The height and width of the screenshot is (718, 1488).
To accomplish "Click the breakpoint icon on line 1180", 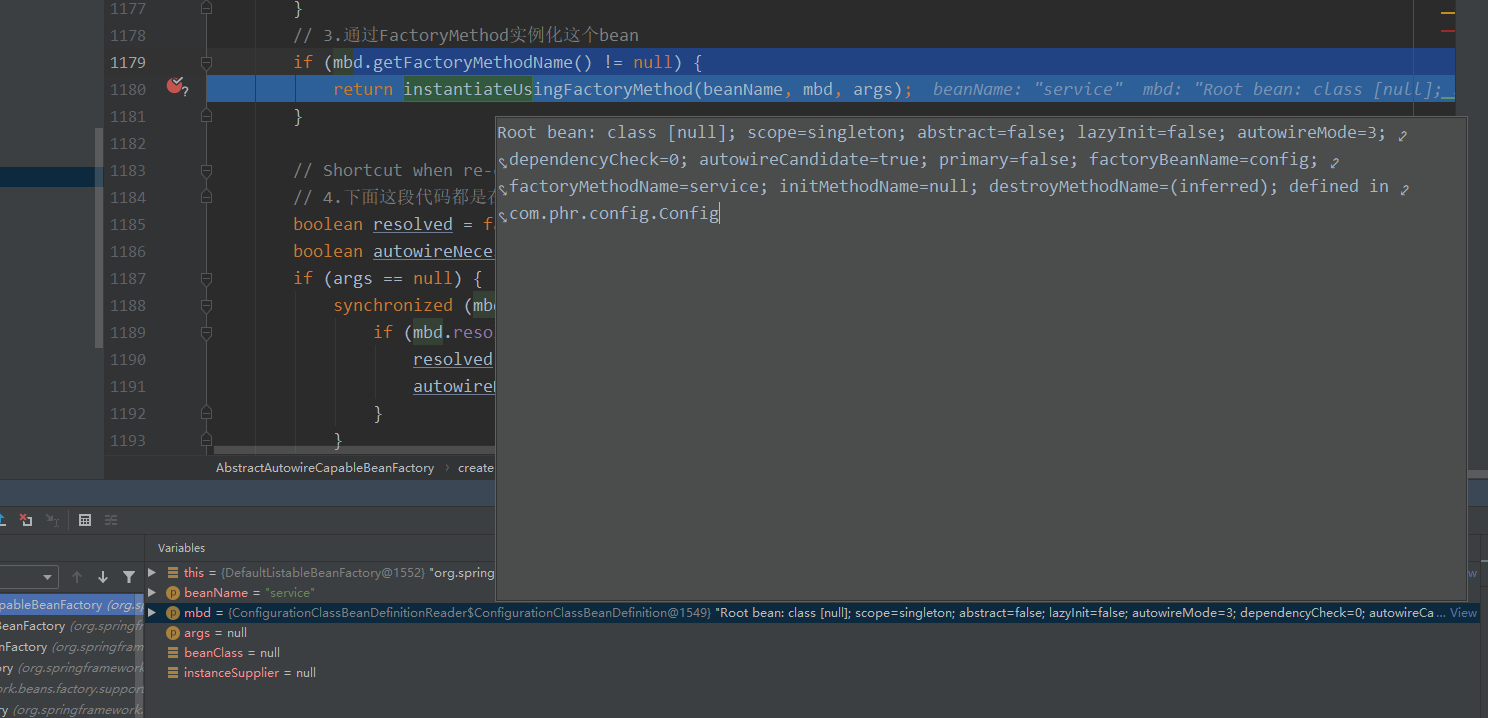I will tap(176, 87).
